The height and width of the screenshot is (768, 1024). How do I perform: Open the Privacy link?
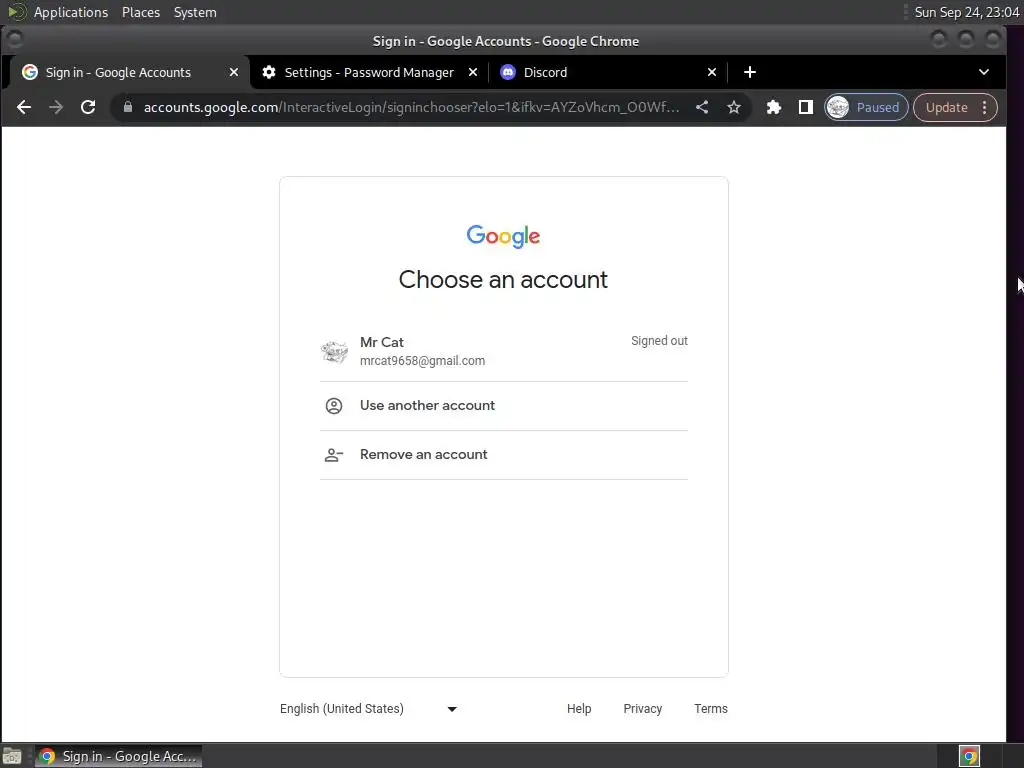643,709
